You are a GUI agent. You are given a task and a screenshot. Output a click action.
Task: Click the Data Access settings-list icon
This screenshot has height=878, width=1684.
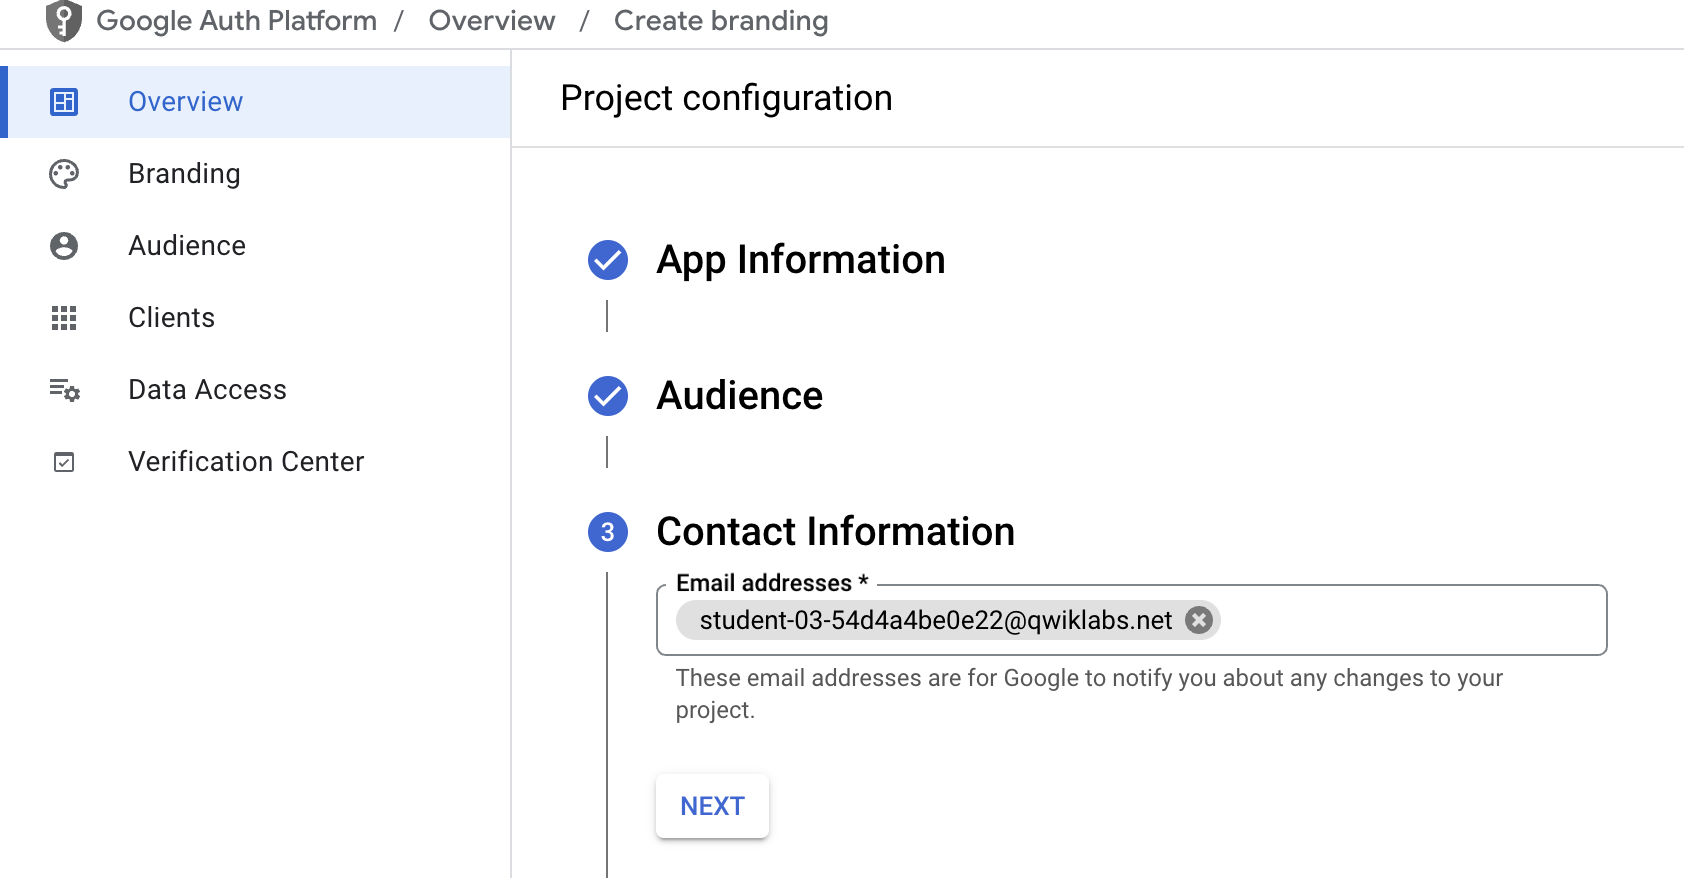[x=65, y=390]
